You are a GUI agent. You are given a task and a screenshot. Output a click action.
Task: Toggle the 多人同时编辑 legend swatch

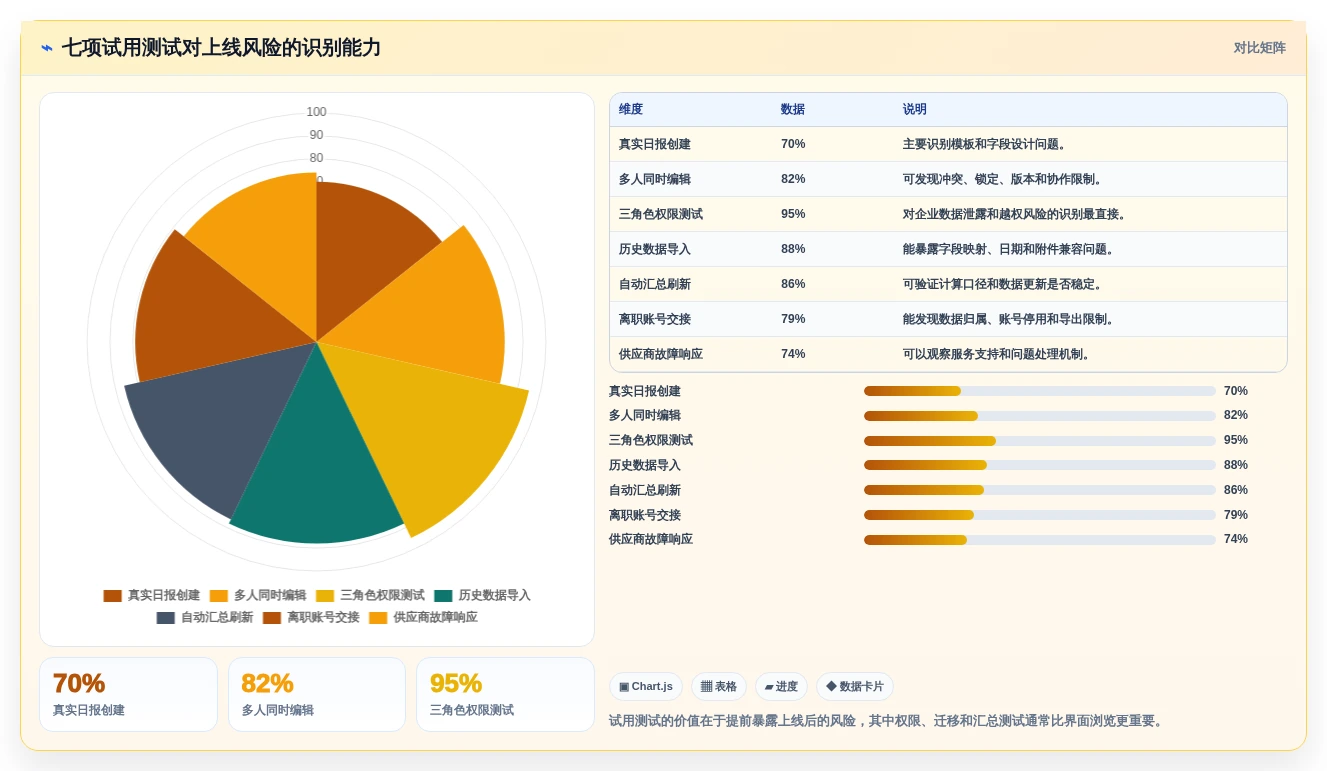pyautogui.click(x=219, y=596)
